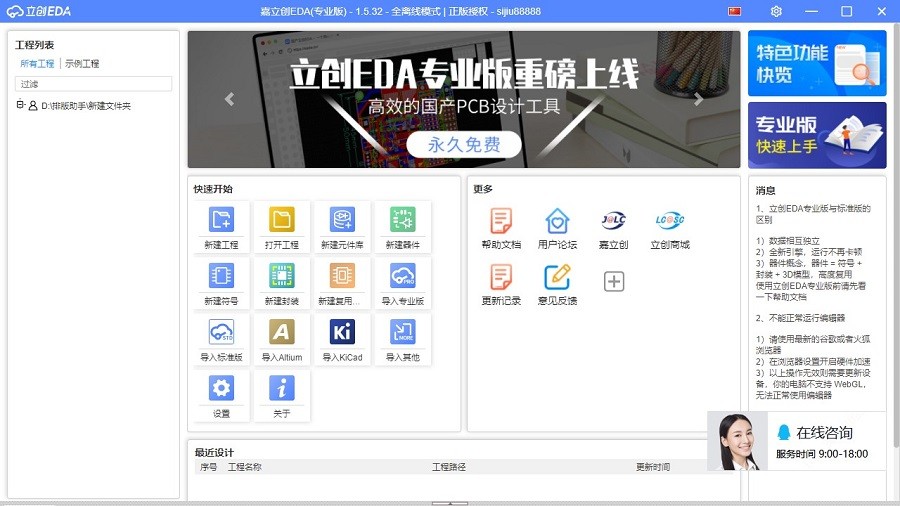Click the plus icon to add a shortcut
Screen dimensions: 900x506
tap(614, 281)
